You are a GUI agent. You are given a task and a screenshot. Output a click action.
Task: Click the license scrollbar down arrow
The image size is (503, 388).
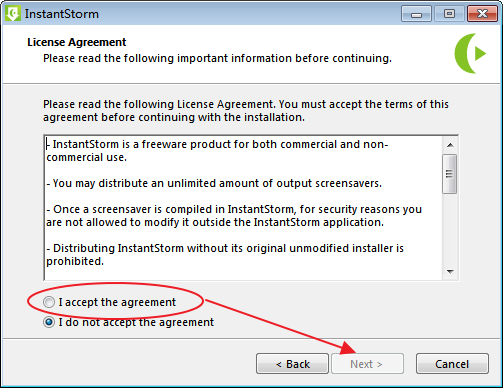[450, 272]
